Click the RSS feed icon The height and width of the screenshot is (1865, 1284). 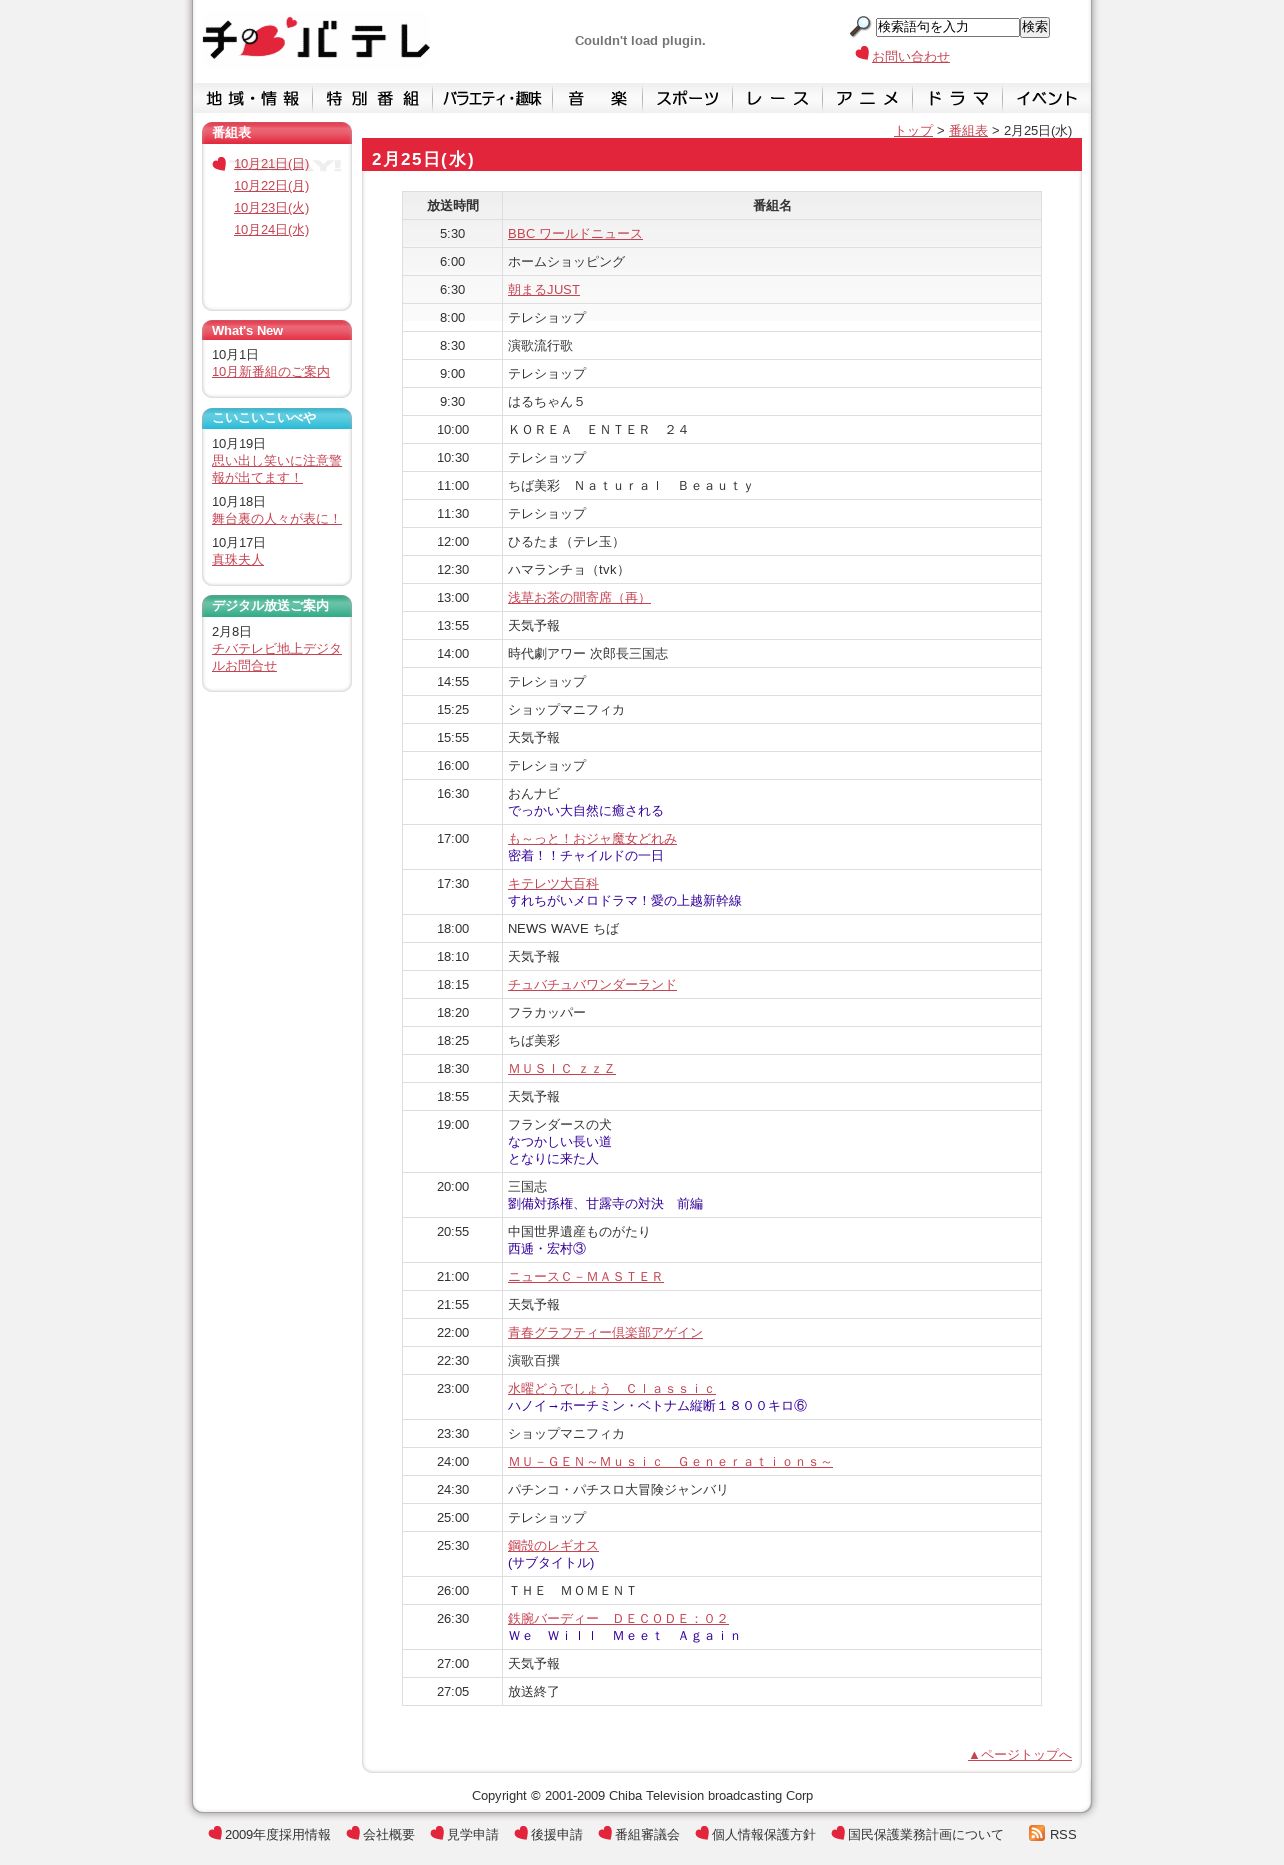pyautogui.click(x=1037, y=1833)
